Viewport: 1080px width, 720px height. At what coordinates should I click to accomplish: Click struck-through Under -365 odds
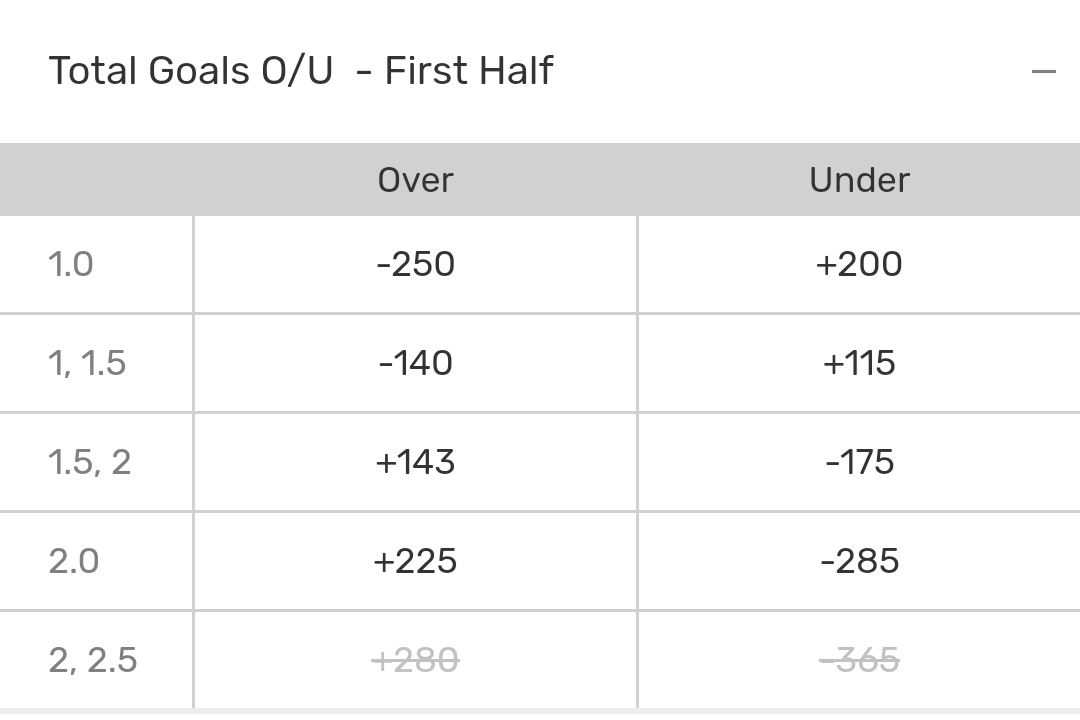coord(859,660)
